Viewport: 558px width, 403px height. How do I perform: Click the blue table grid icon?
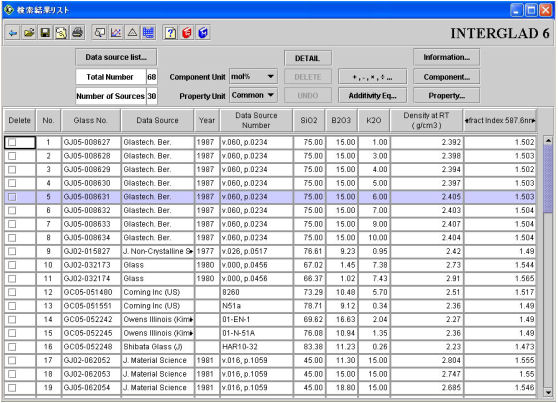pyautogui.click(x=148, y=33)
